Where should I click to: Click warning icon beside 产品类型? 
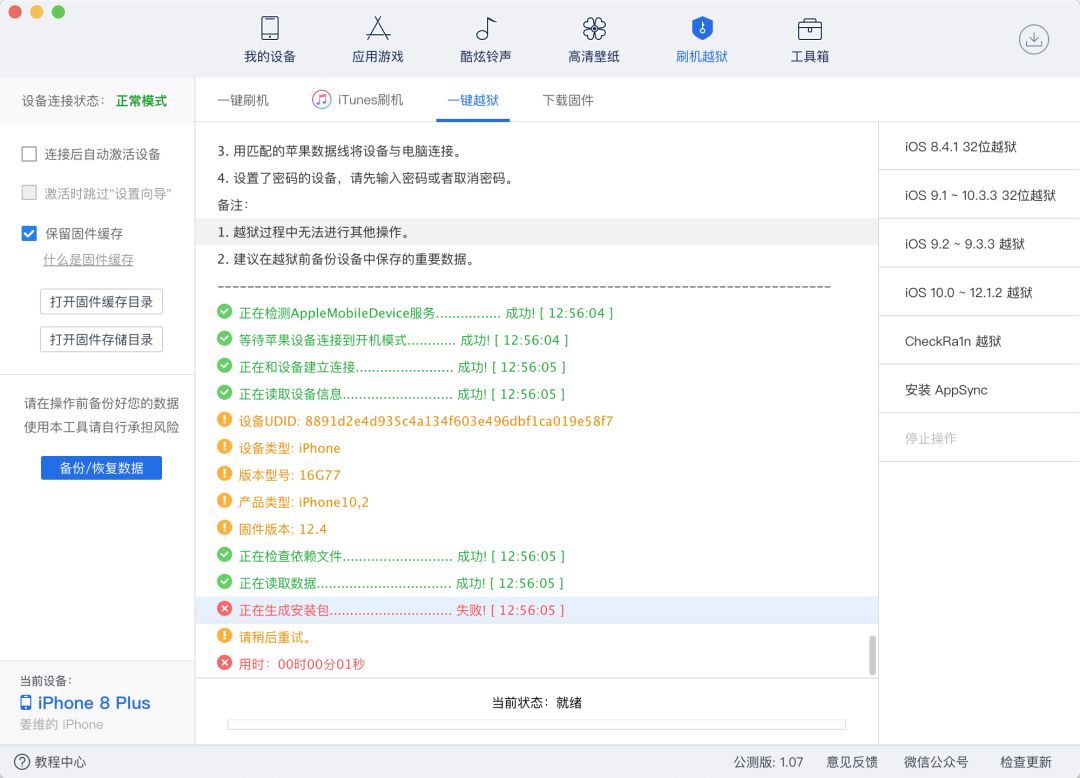(225, 501)
